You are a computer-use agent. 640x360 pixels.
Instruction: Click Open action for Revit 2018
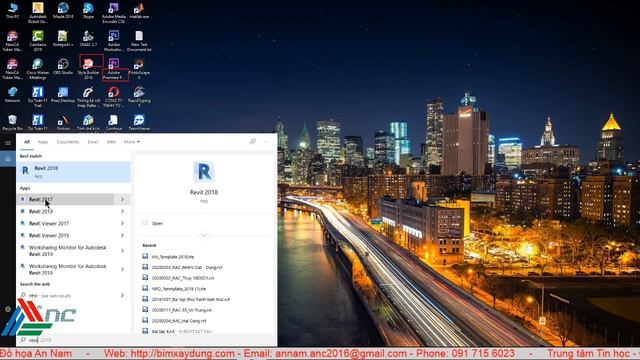click(x=157, y=223)
